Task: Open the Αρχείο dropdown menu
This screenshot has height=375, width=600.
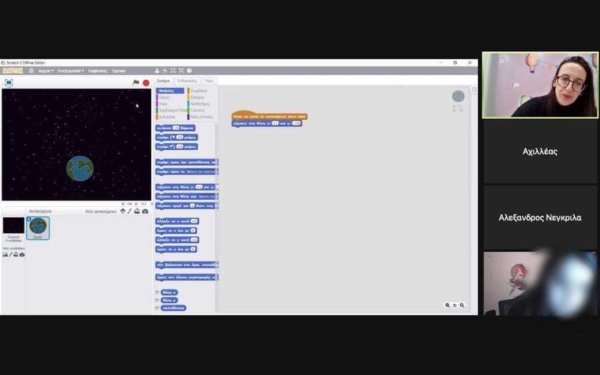Action: (x=46, y=71)
